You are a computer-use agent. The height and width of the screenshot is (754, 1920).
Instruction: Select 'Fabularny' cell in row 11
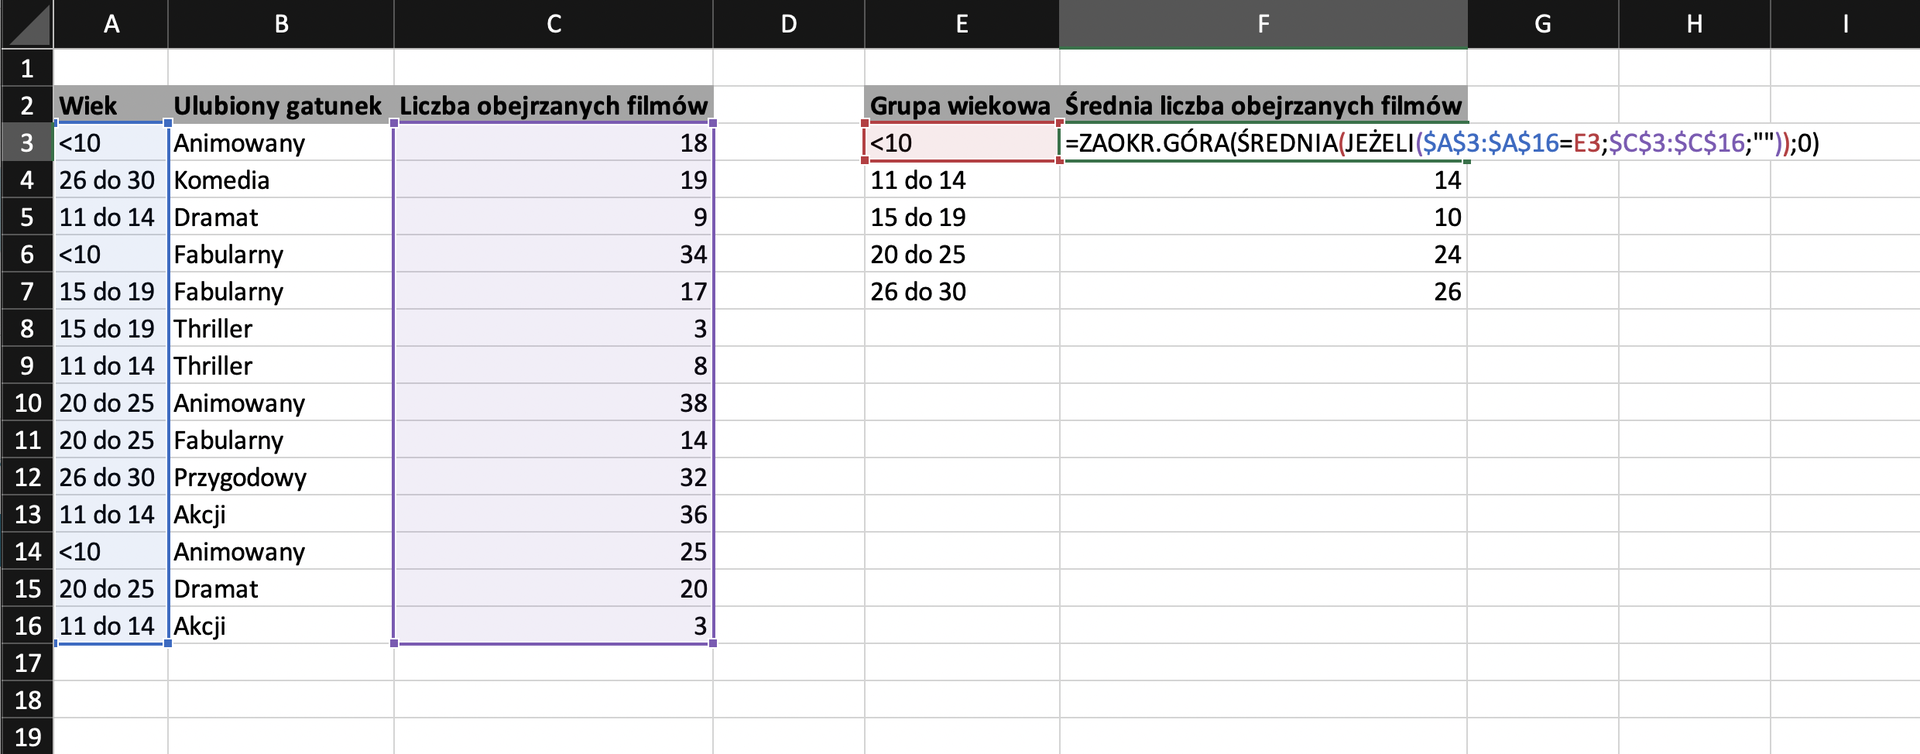(x=281, y=440)
